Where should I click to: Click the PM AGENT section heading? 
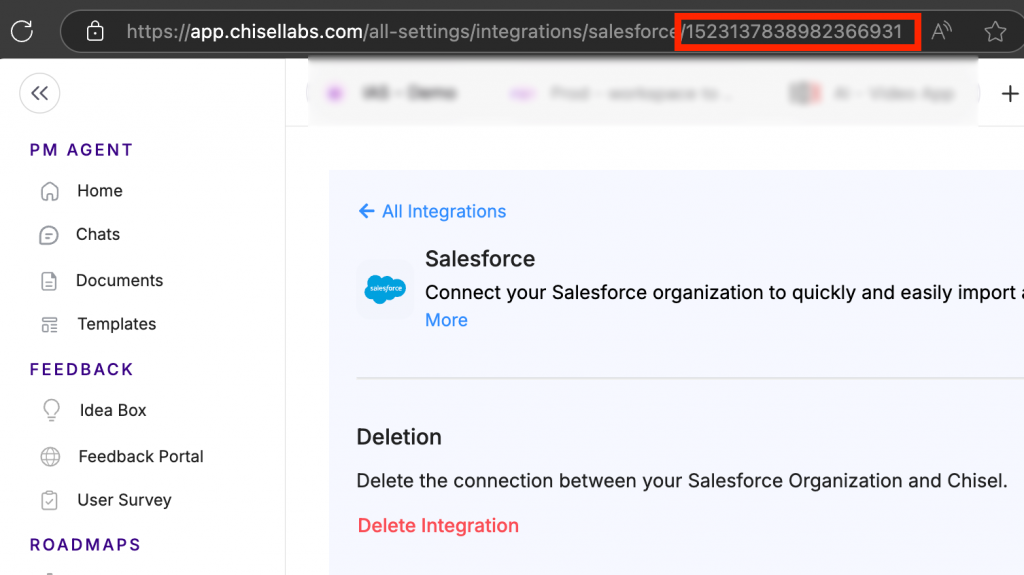point(81,150)
